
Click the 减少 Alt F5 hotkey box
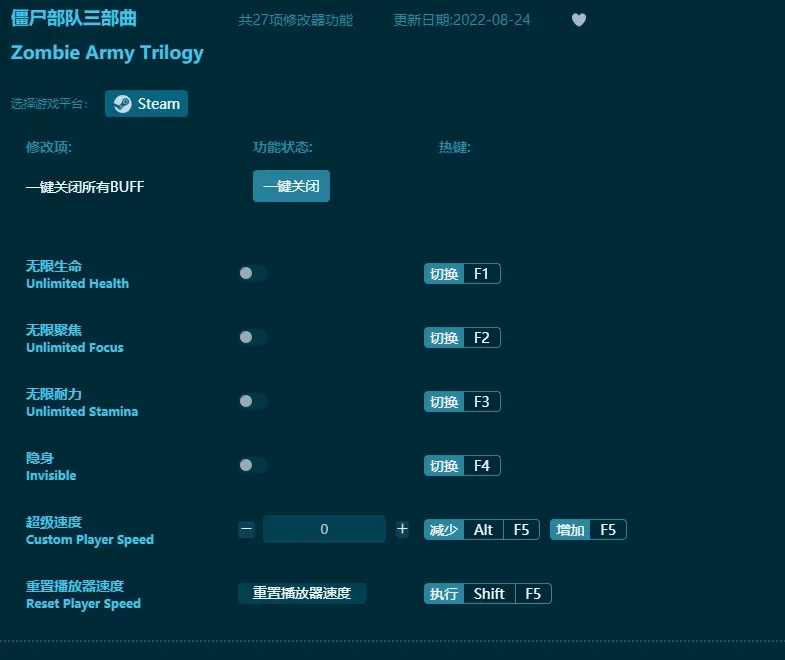pos(482,530)
